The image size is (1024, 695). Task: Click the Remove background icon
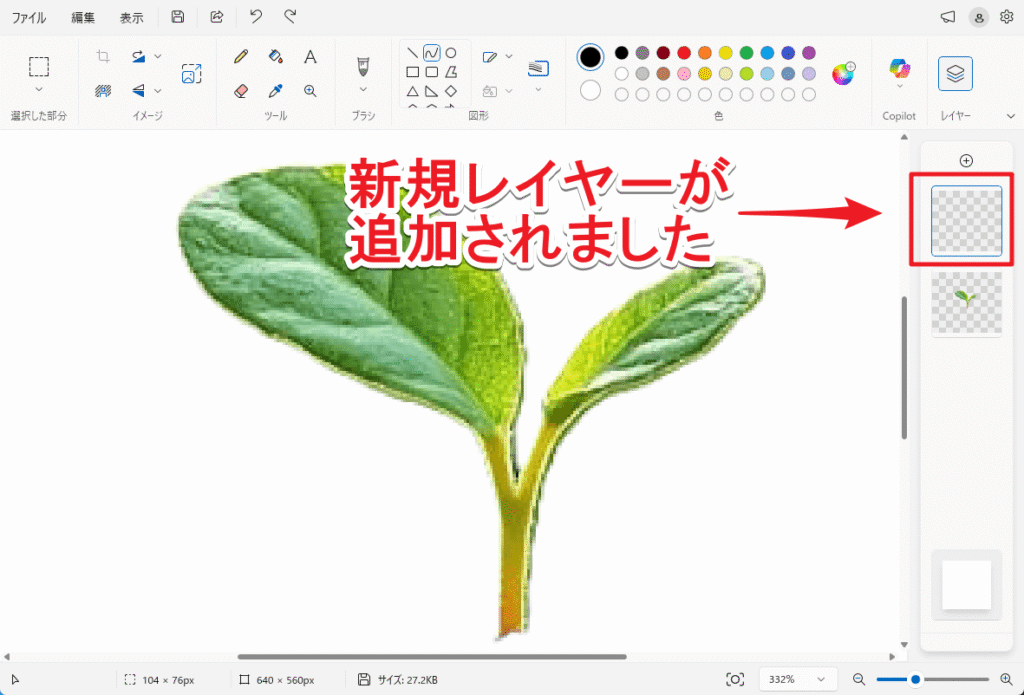point(103,90)
